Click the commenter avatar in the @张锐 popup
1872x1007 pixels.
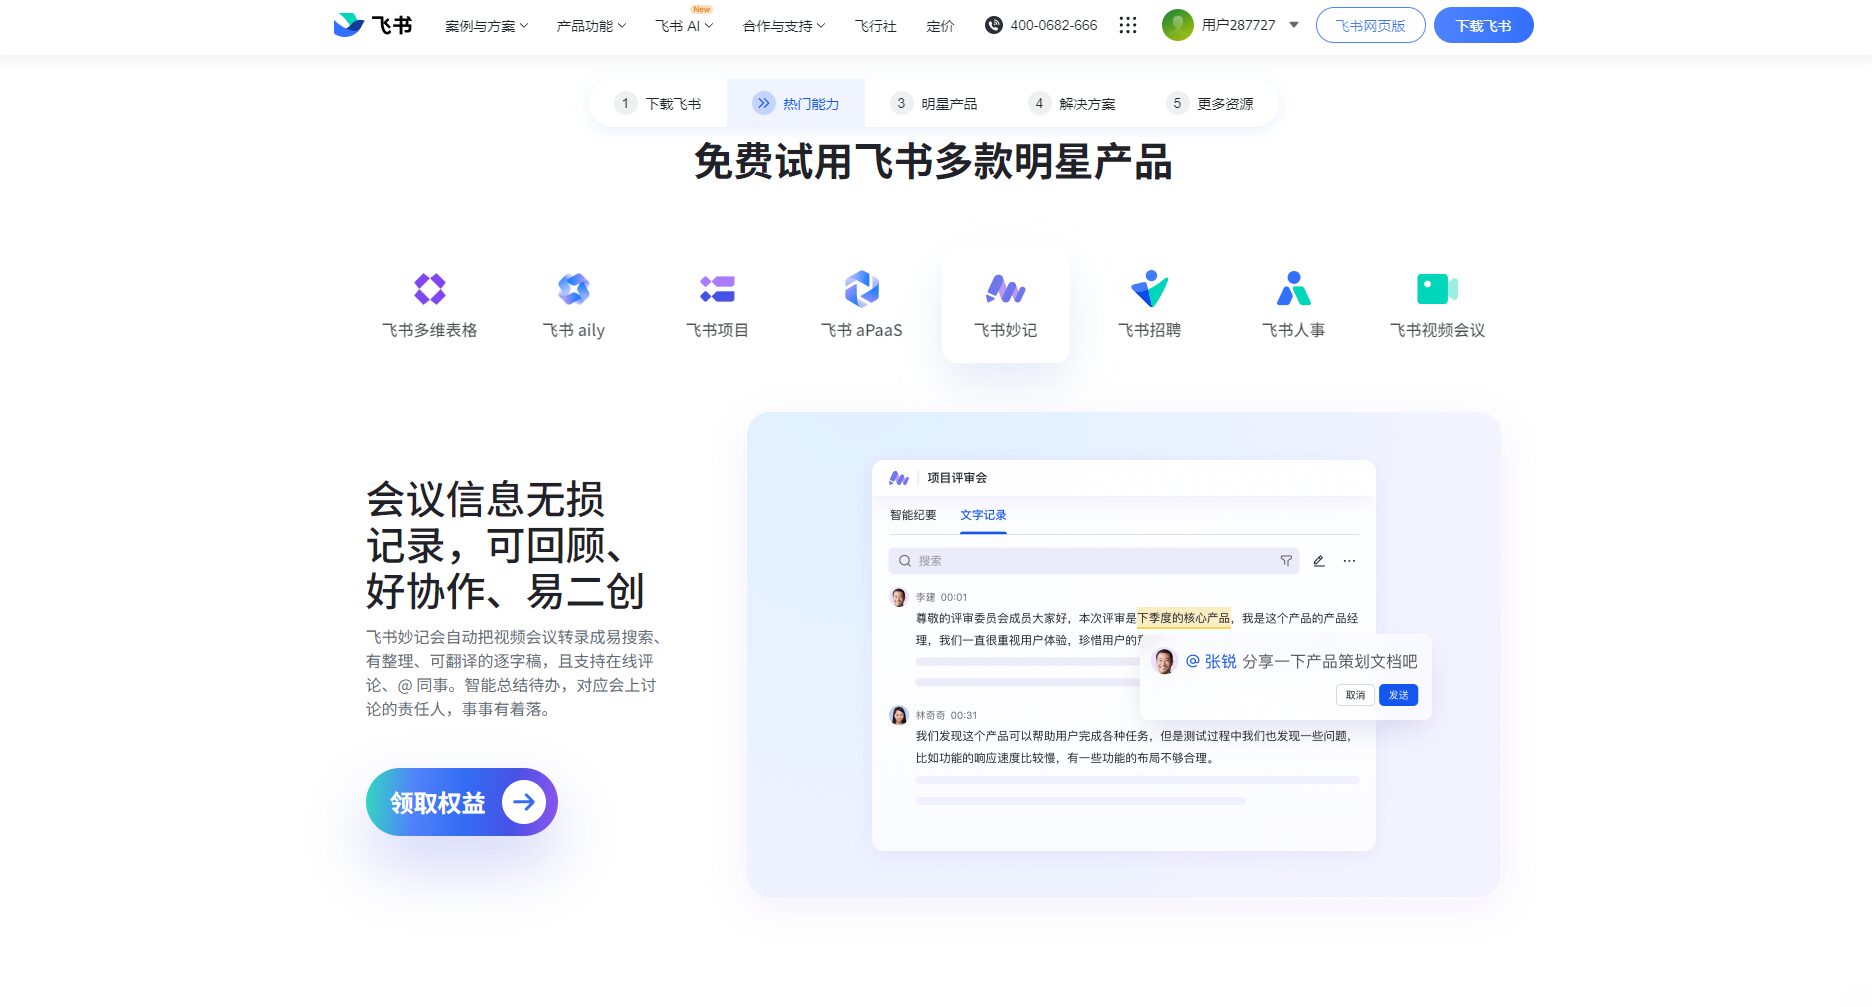click(1164, 661)
